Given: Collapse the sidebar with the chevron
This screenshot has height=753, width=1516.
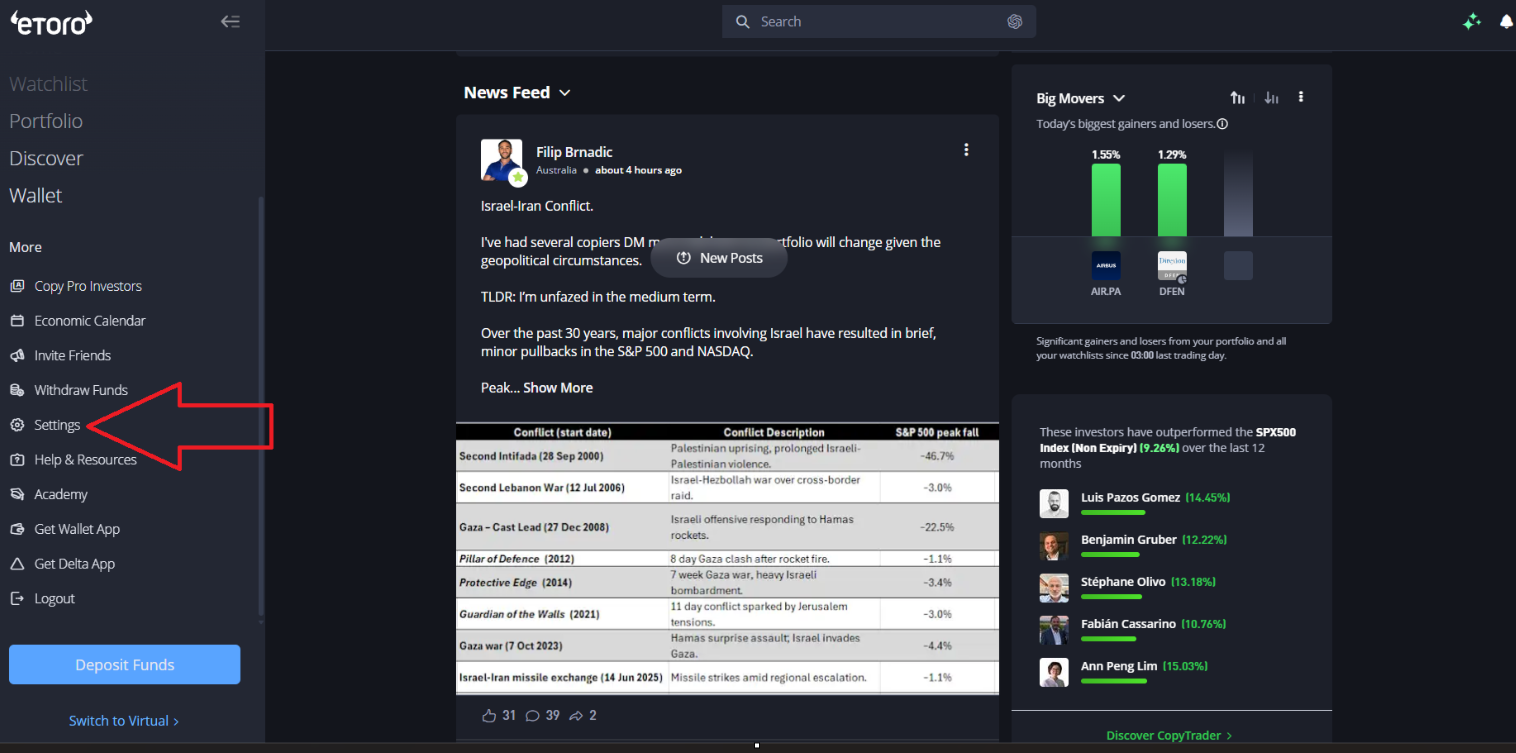Looking at the screenshot, I should [x=230, y=21].
